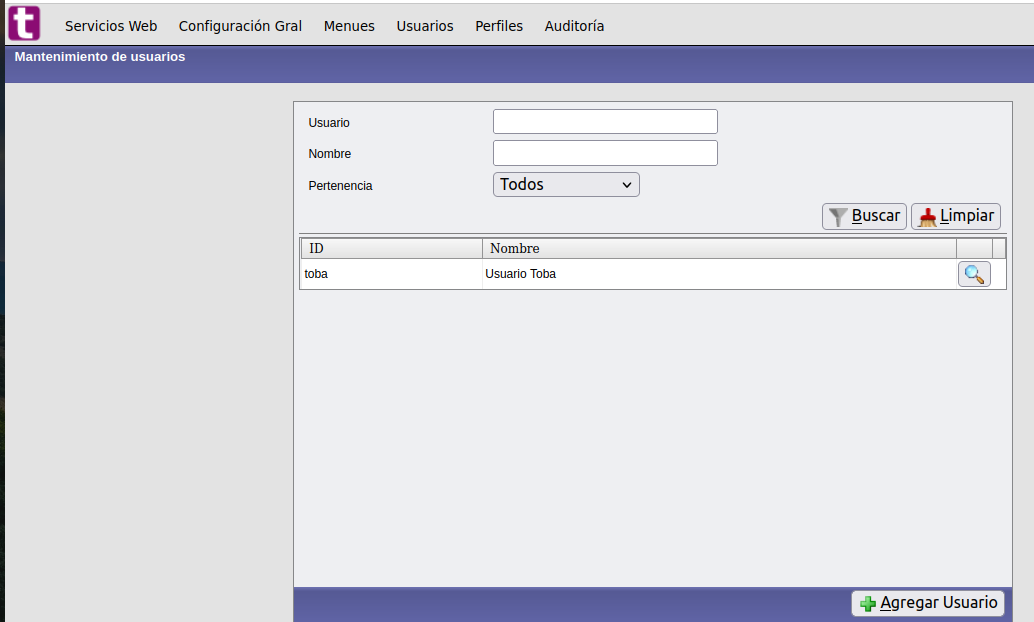Focus the Nombre filter text field

pyautogui.click(x=605, y=153)
